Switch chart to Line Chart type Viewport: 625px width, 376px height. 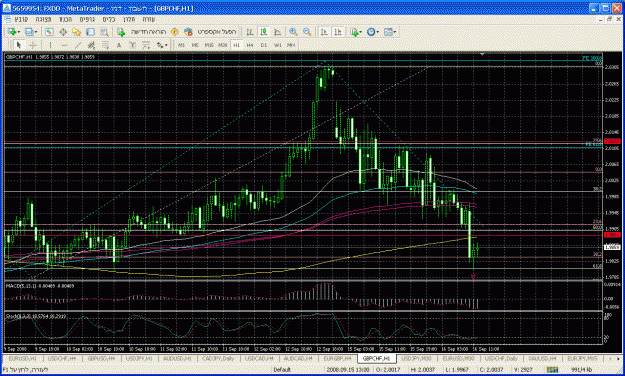[277, 31]
